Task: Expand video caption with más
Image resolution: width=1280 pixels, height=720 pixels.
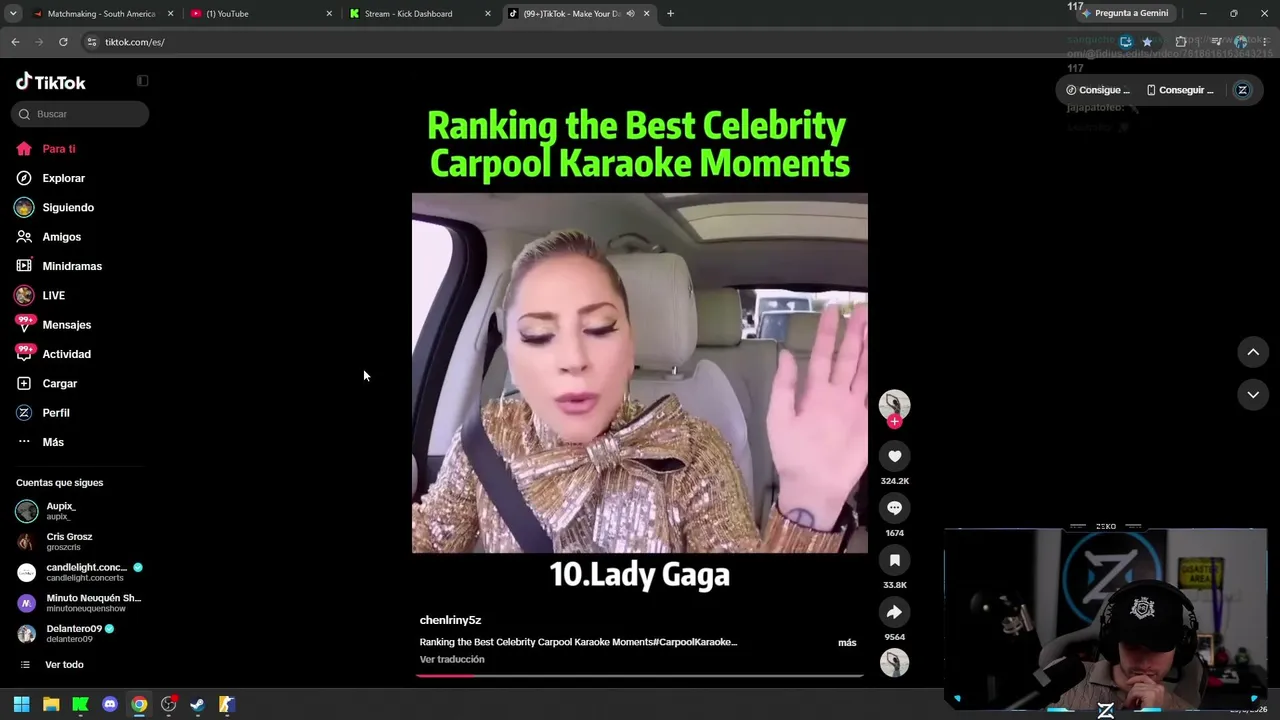Action: coord(847,643)
